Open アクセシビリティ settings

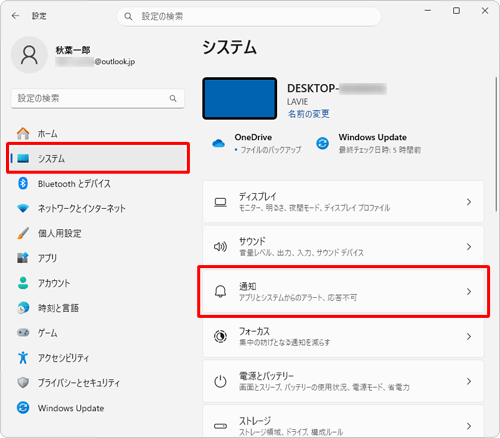pos(97,358)
